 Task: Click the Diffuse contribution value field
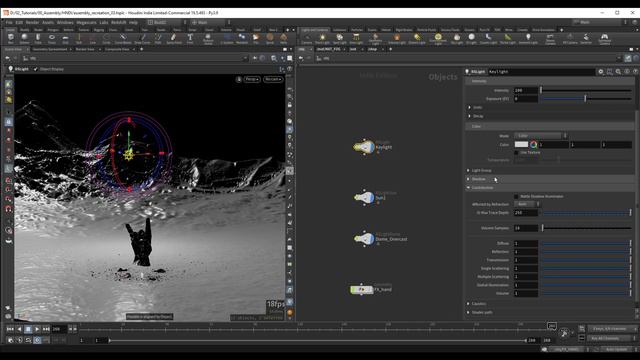(526, 243)
